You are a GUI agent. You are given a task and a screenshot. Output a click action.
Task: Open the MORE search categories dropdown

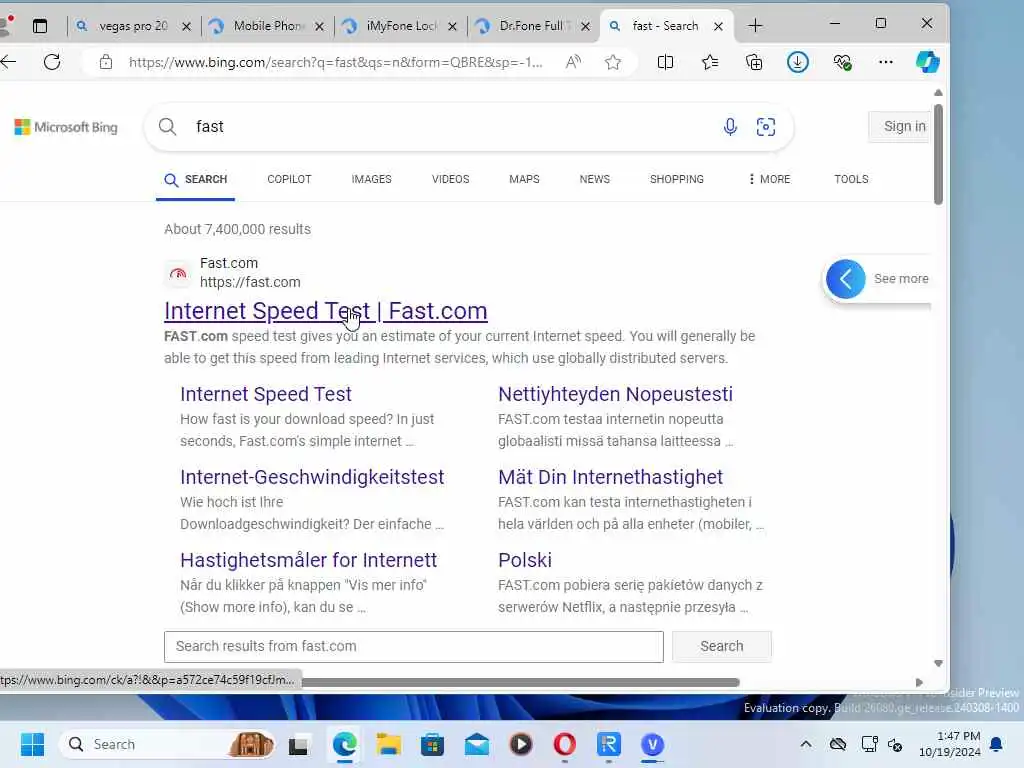(769, 179)
